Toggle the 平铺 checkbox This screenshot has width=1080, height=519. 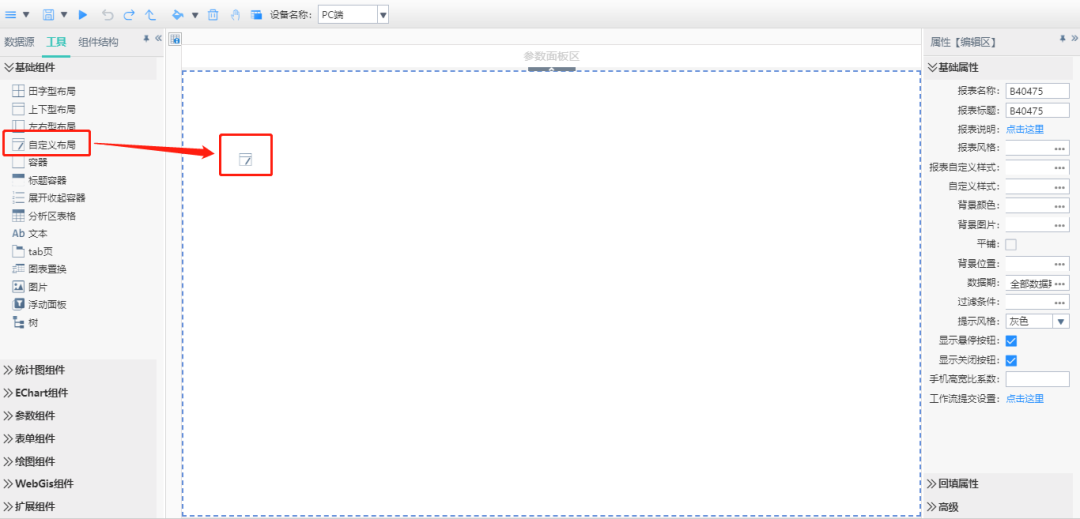click(x=1011, y=244)
